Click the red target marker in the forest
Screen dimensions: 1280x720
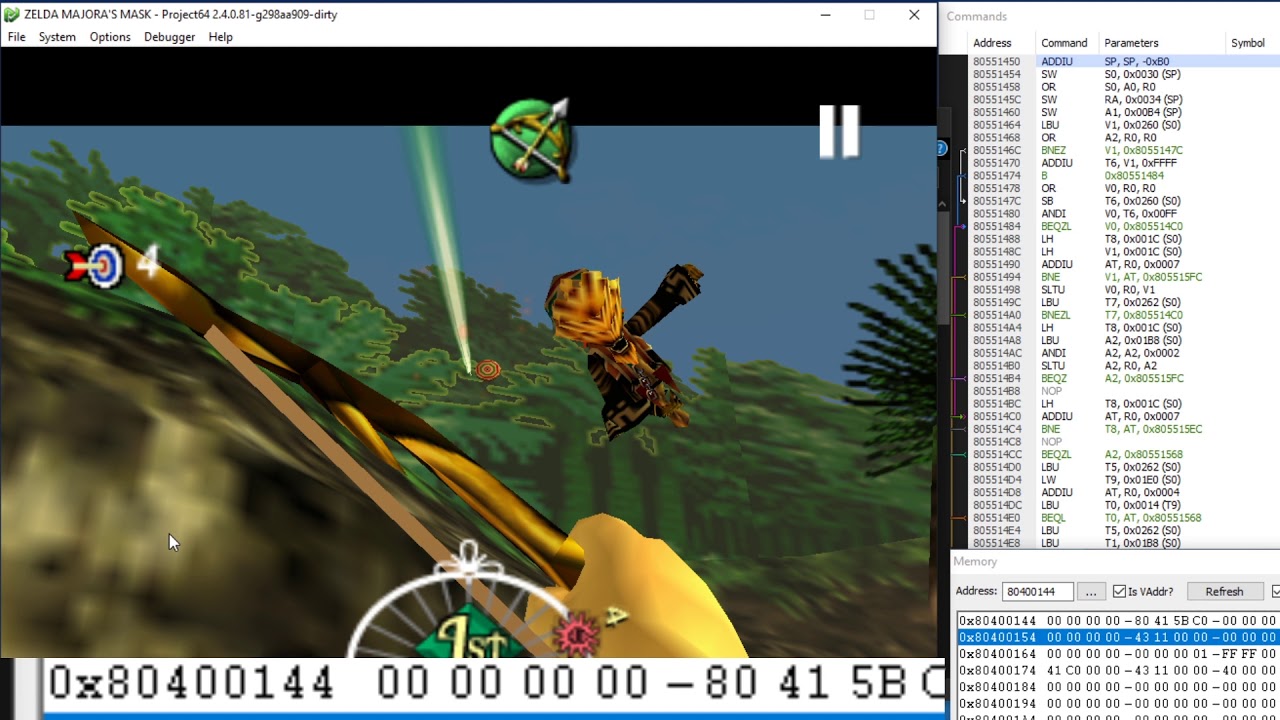tap(487, 370)
